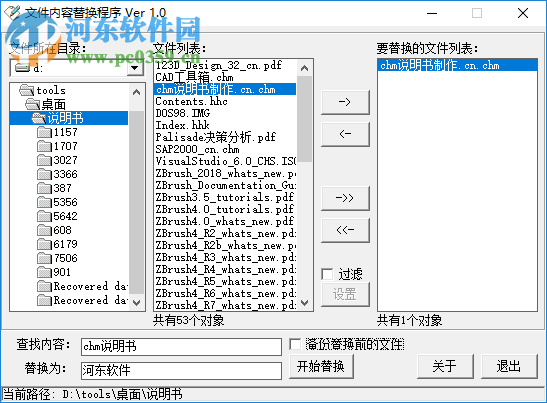
Task: Click the folder icon next to 3366
Action: 44,174
